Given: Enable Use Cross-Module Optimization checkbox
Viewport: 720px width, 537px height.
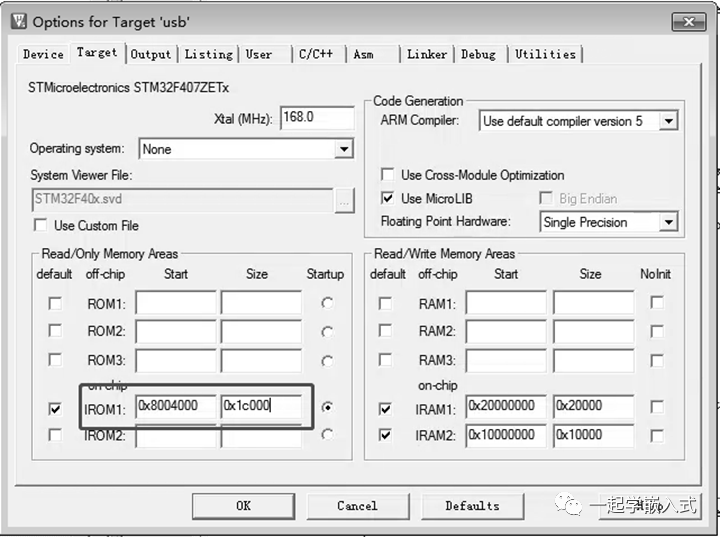Looking at the screenshot, I should (388, 175).
